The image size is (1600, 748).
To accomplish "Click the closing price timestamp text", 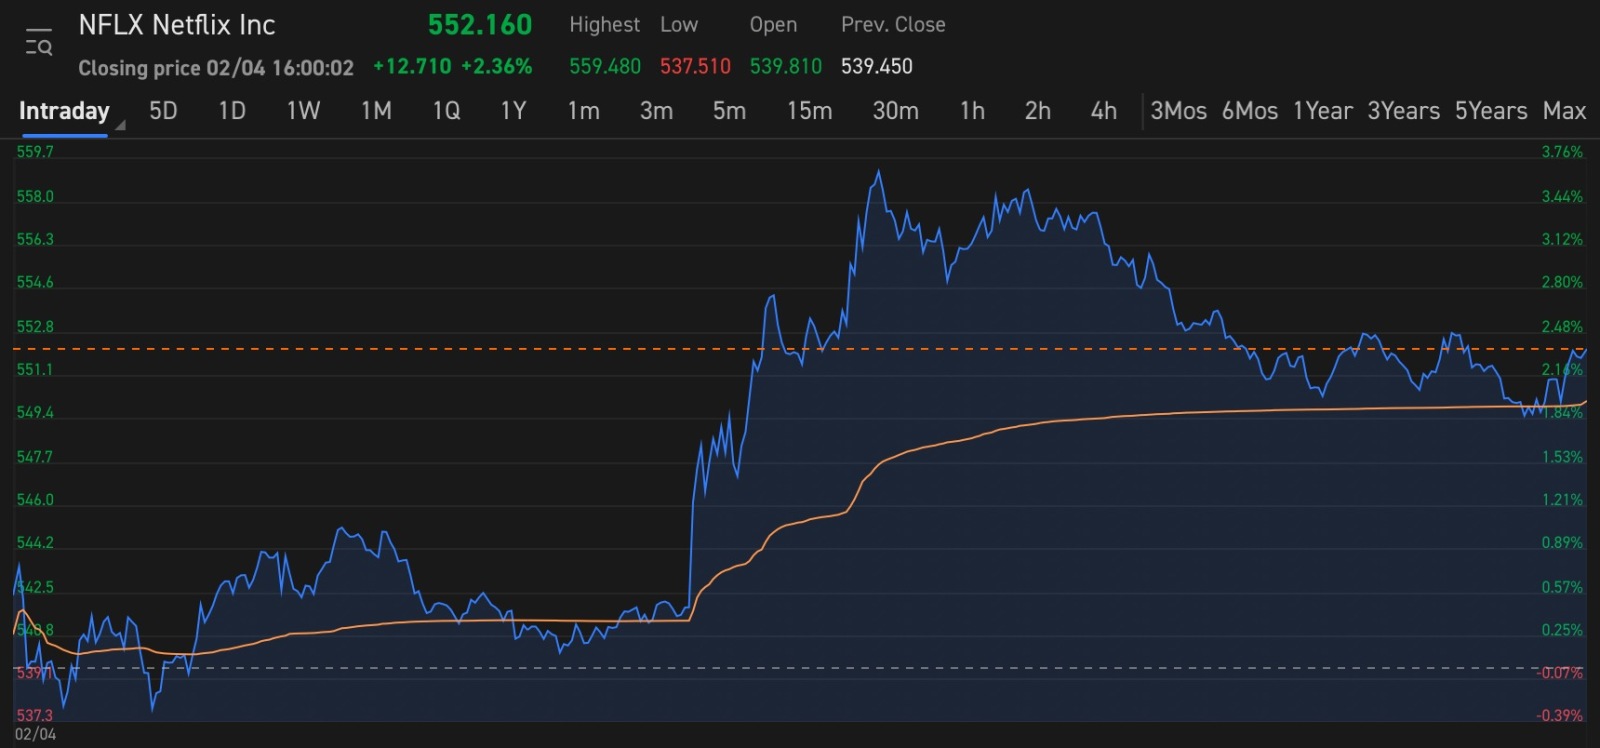I will click(216, 68).
